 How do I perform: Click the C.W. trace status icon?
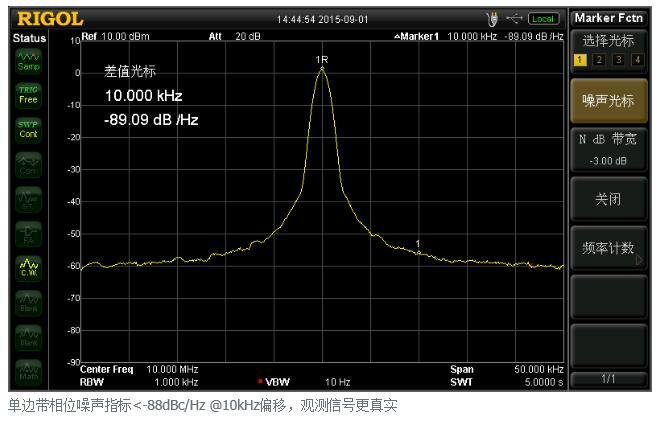coord(28,266)
